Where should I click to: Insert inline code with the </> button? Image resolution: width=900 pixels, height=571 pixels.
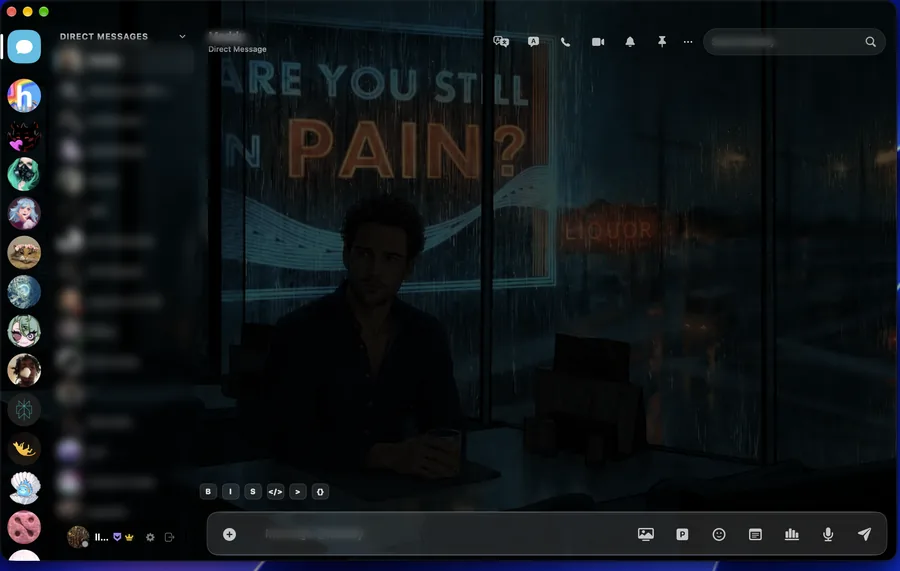point(276,491)
